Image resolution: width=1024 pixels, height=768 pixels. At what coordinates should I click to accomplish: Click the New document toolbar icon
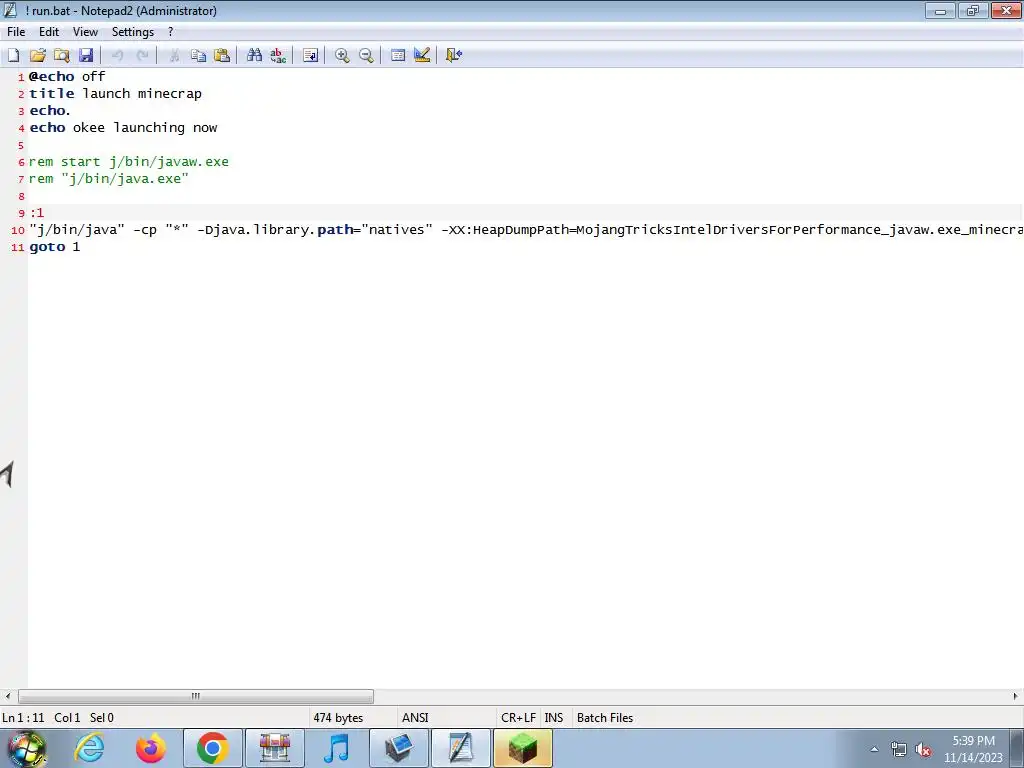(x=13, y=56)
